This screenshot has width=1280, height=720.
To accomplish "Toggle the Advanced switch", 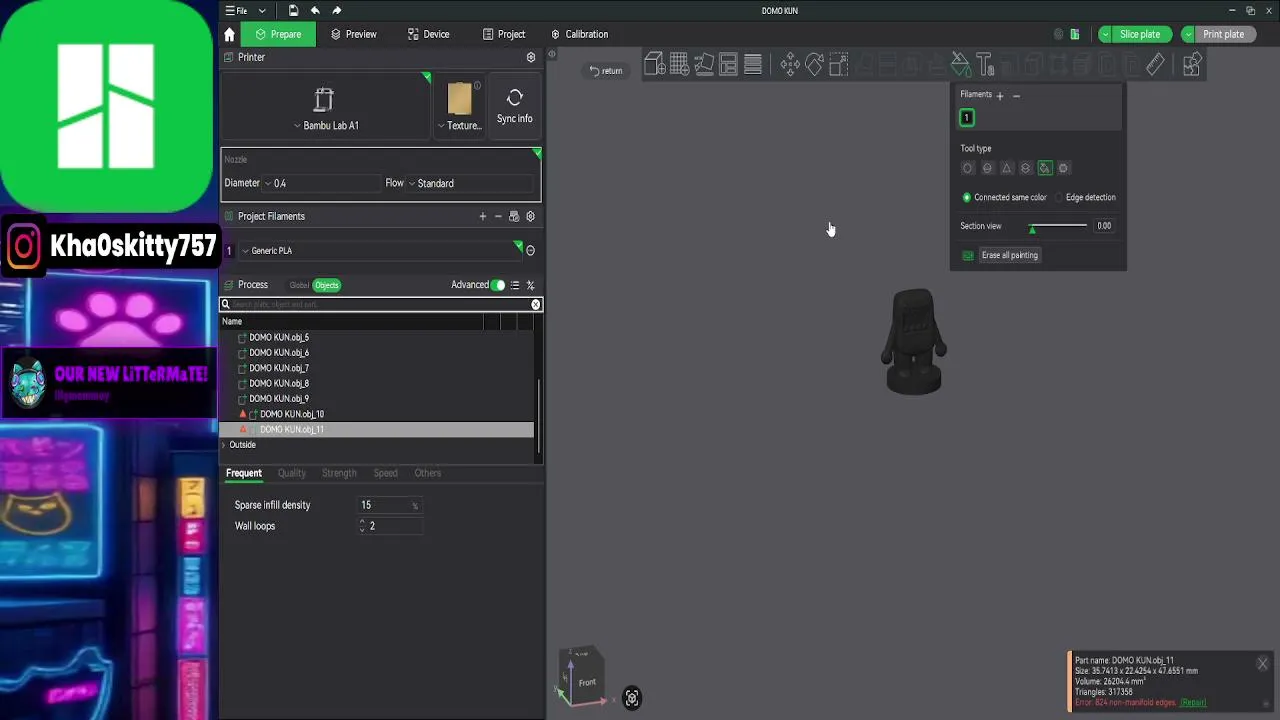I will click(x=499, y=285).
